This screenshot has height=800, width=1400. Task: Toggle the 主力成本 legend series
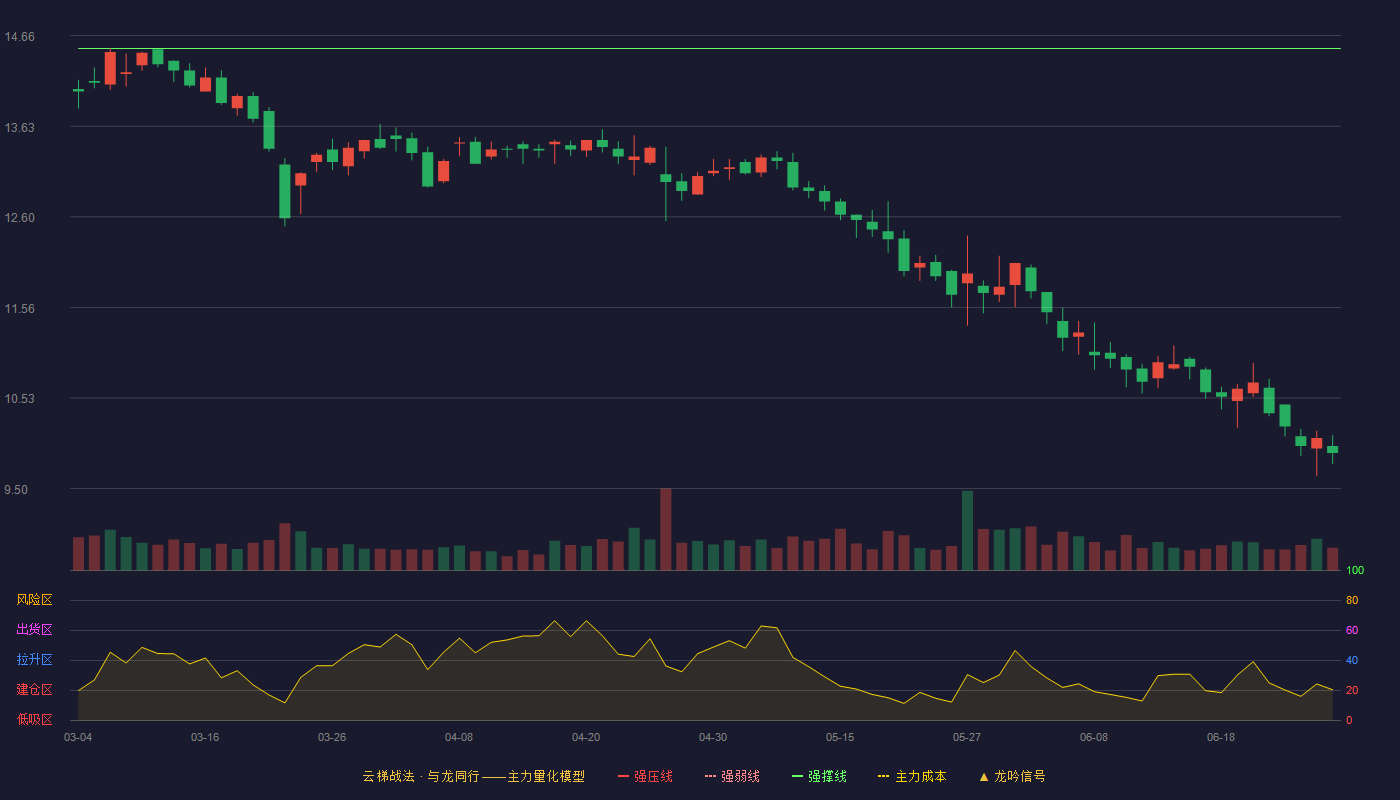point(912,776)
